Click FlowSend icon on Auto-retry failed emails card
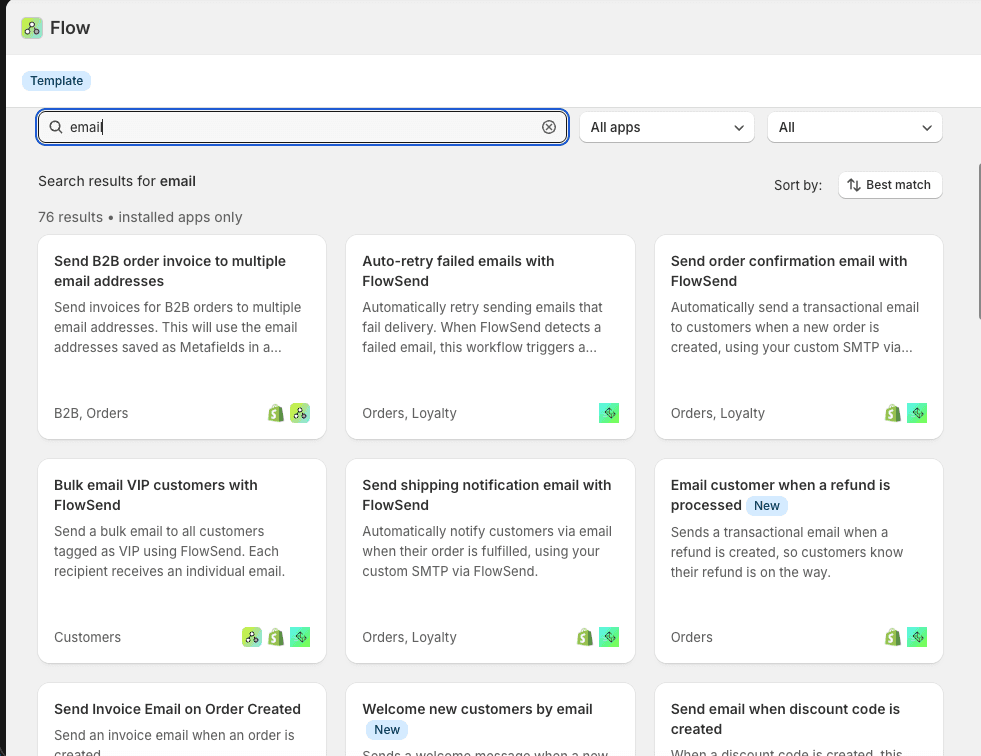The width and height of the screenshot is (981, 756). [x=609, y=413]
